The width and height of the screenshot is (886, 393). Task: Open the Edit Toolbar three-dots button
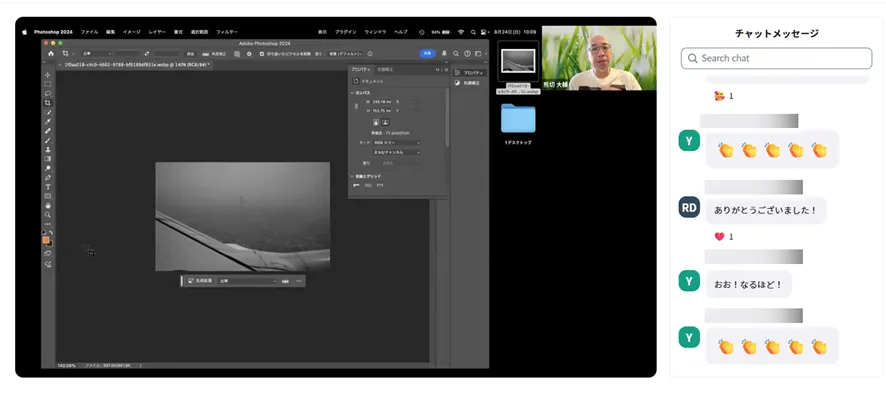[x=47, y=224]
